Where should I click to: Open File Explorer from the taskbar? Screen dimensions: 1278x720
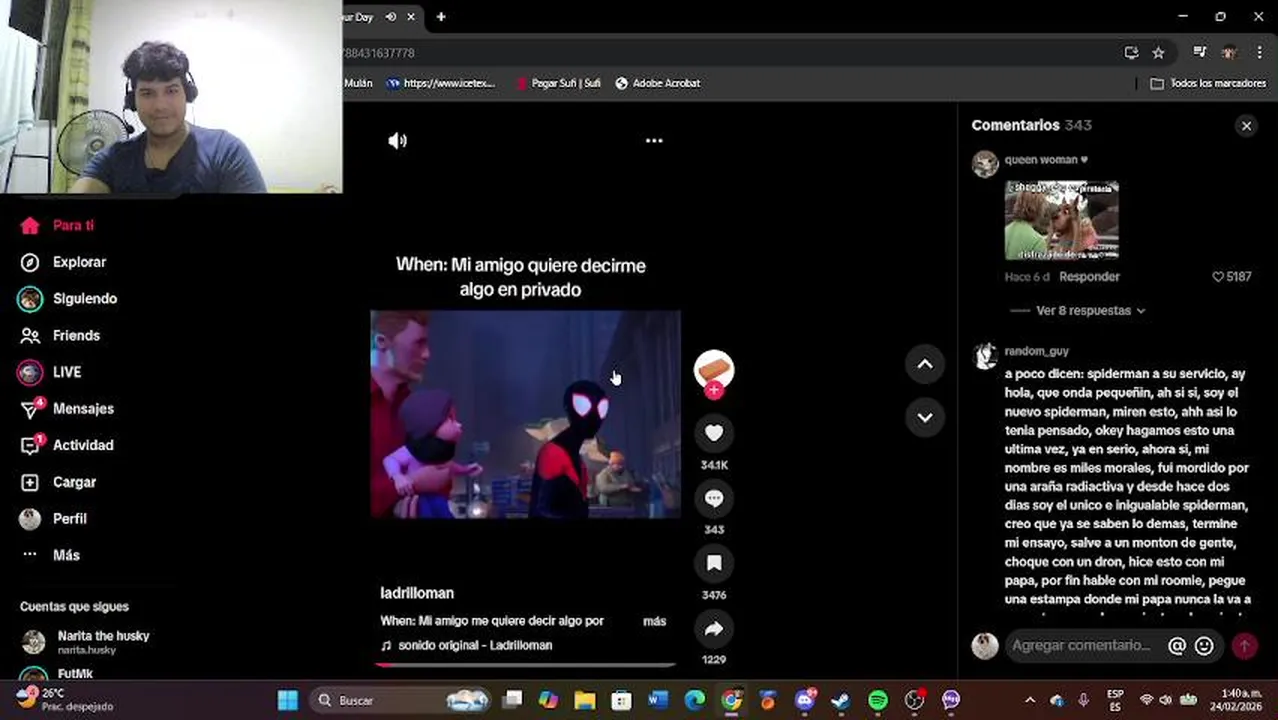(585, 700)
